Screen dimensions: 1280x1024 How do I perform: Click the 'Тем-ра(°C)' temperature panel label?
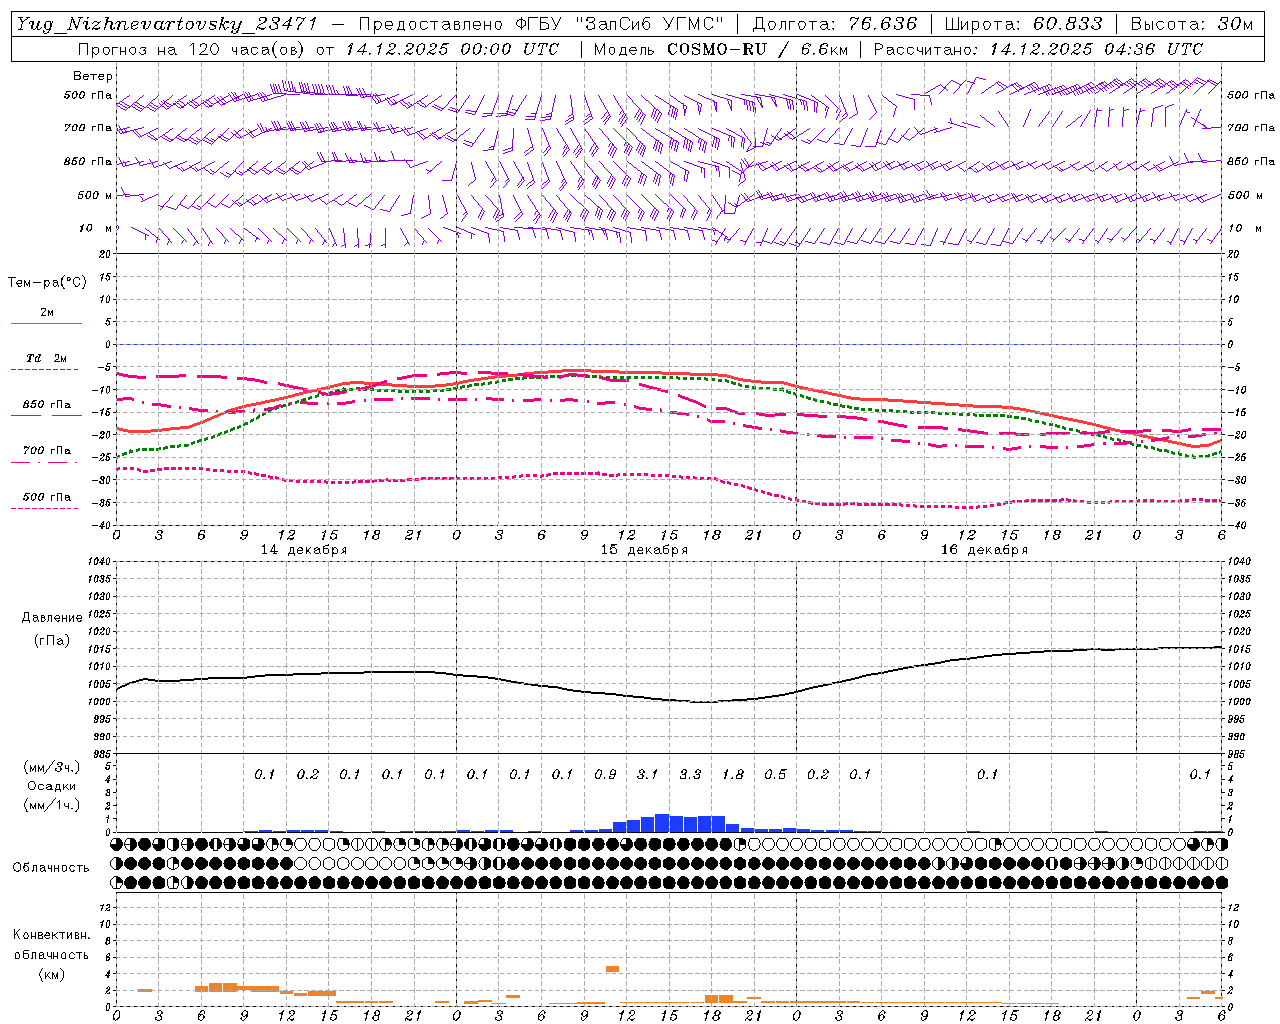[x=47, y=283]
